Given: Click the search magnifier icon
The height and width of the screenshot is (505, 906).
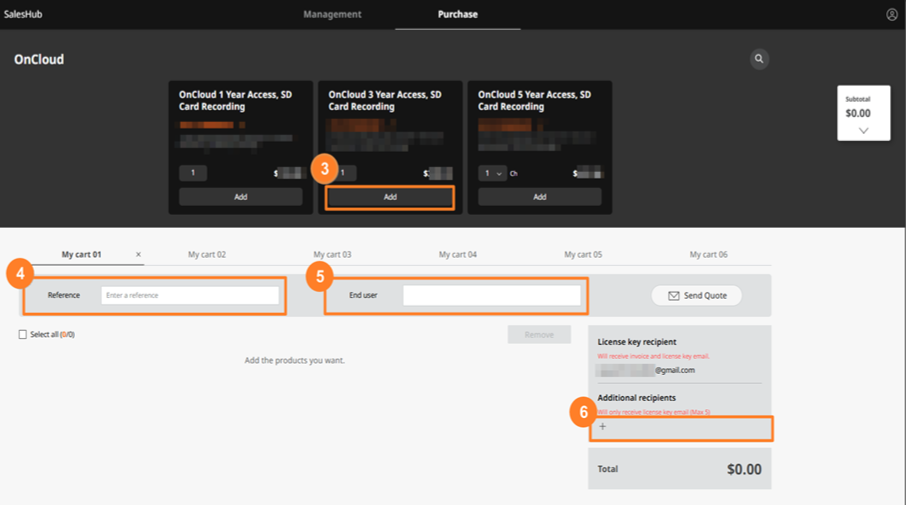Looking at the screenshot, I should pos(759,59).
